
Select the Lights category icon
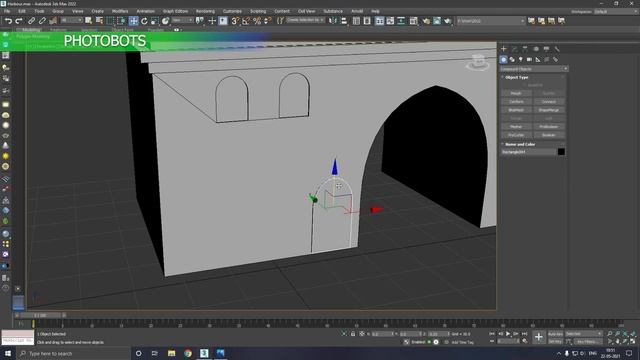pyautogui.click(x=520, y=60)
